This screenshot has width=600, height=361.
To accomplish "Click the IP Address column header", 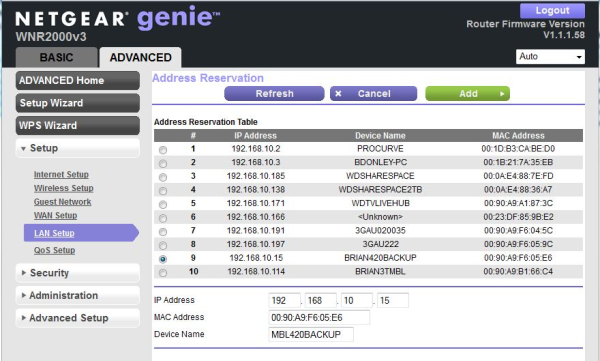I will (255, 136).
